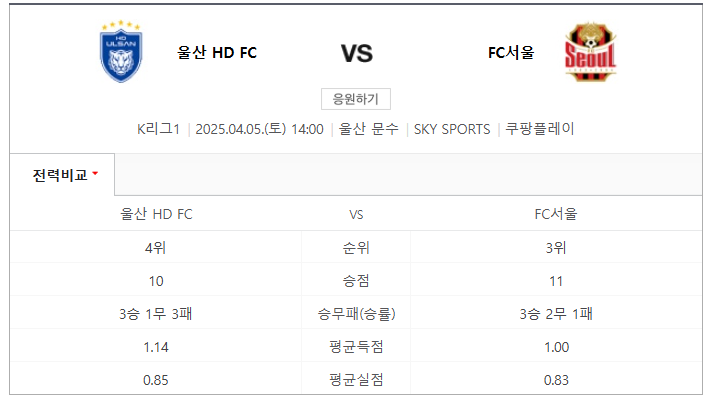This screenshot has height=400, width=713.
Task: Click the 평균실점 row label
Action: [356, 380]
